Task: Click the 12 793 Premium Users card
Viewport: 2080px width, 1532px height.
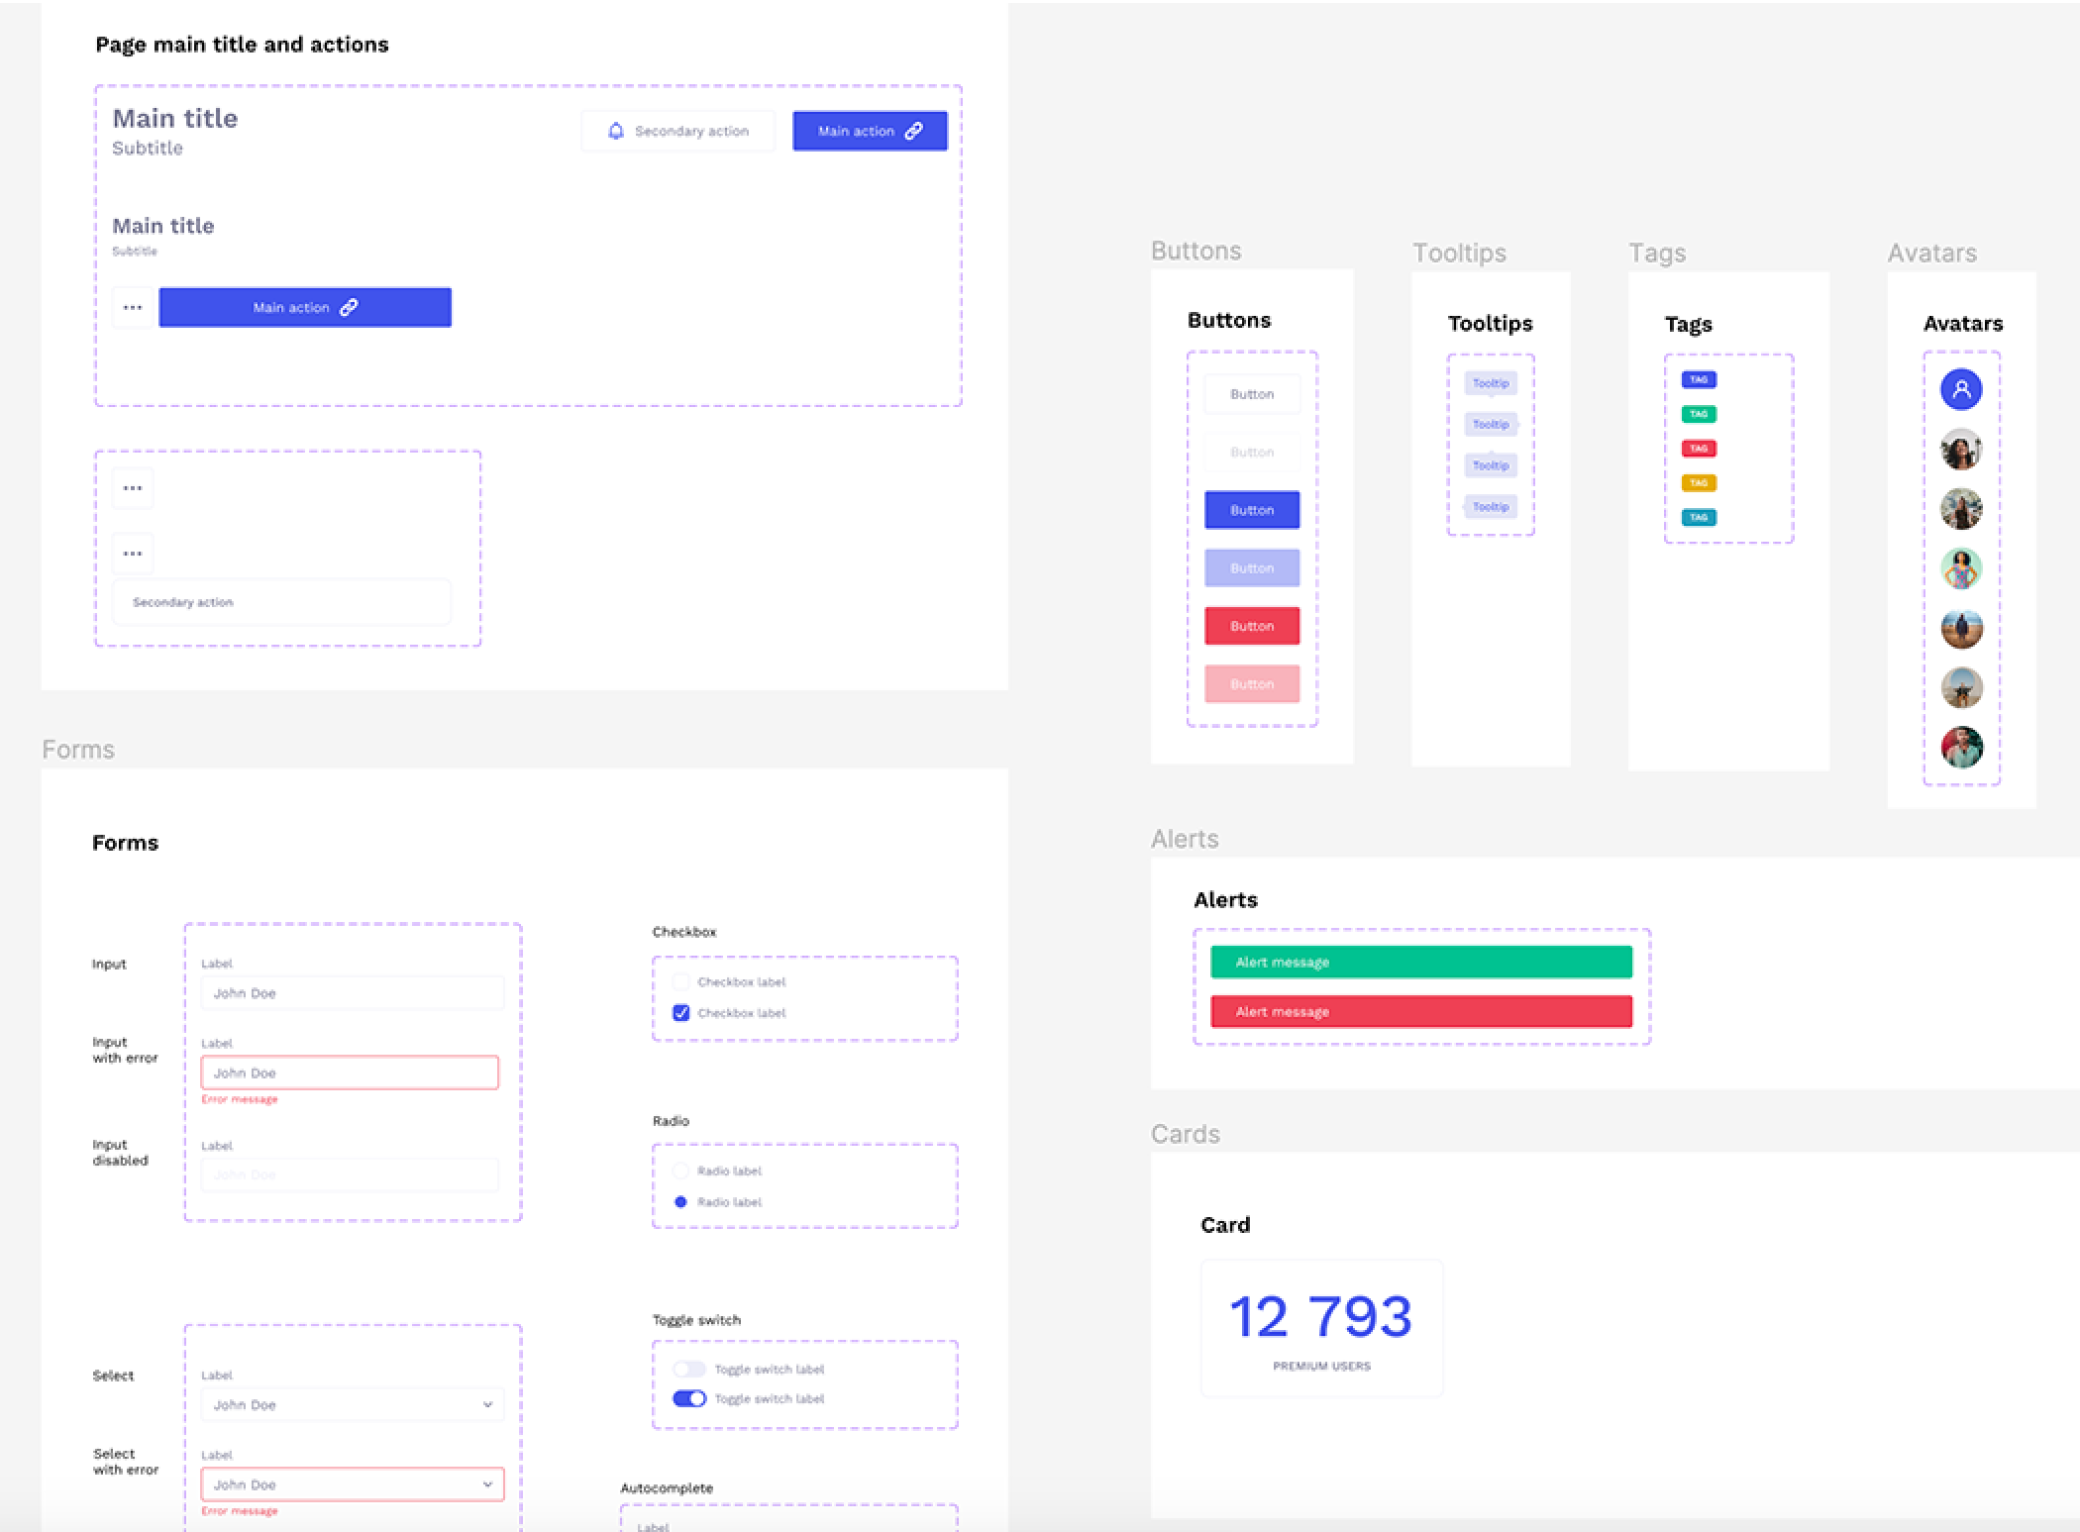Action: click(1322, 1328)
